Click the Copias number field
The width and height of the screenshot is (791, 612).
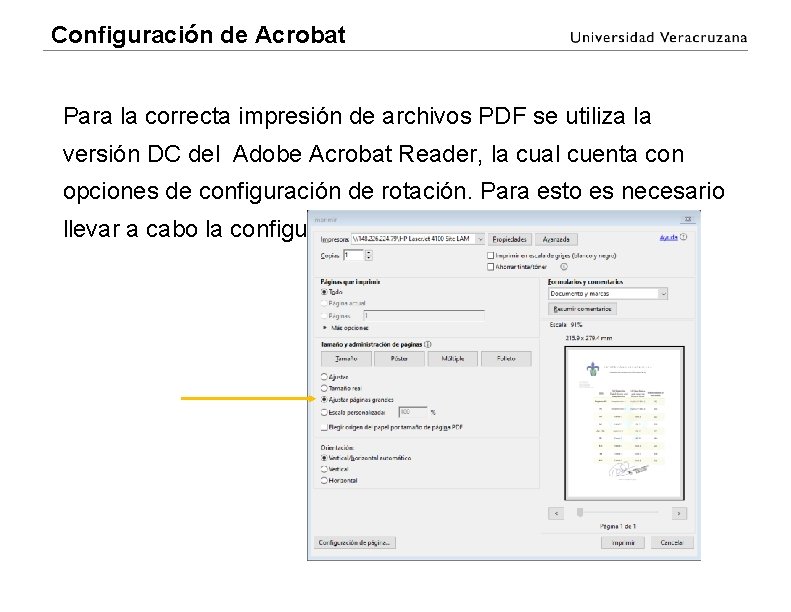[x=354, y=255]
